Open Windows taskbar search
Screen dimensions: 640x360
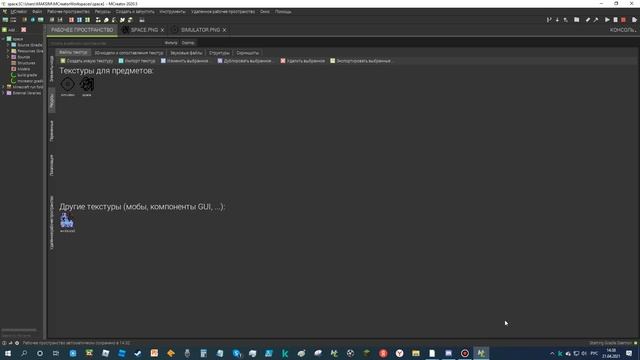tap(24, 353)
